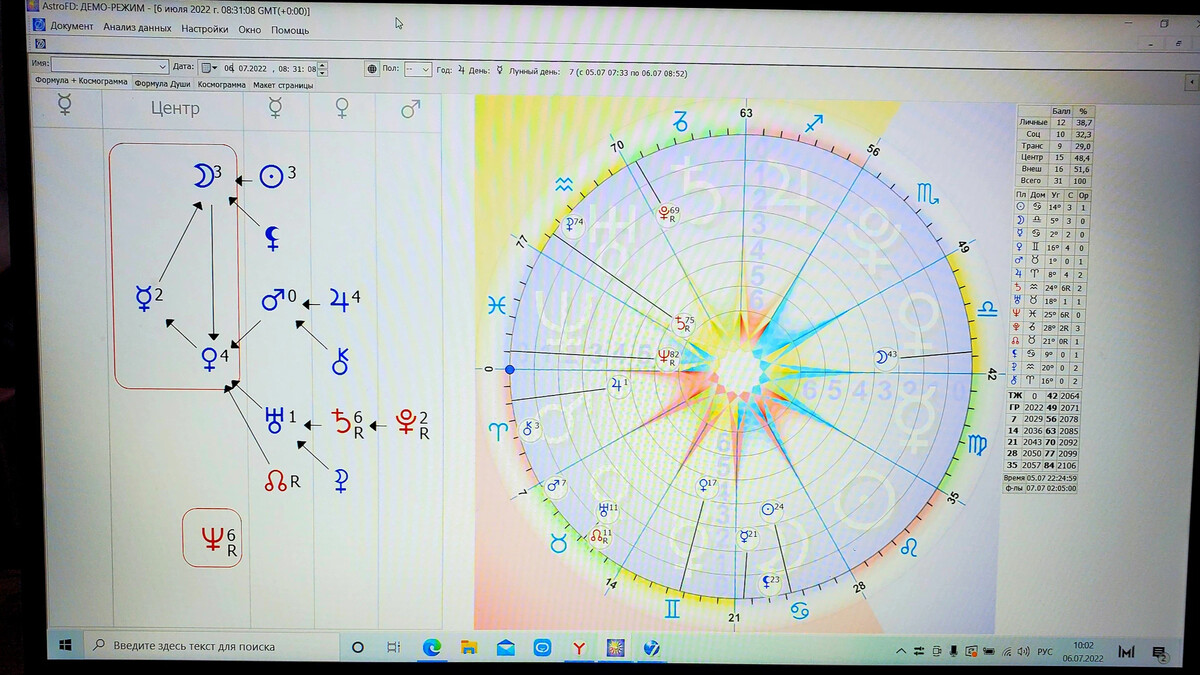Image resolution: width=1200 pixels, height=675 pixels.
Task: Click the Venus symbol inside the center box
Action: pyautogui.click(x=210, y=360)
